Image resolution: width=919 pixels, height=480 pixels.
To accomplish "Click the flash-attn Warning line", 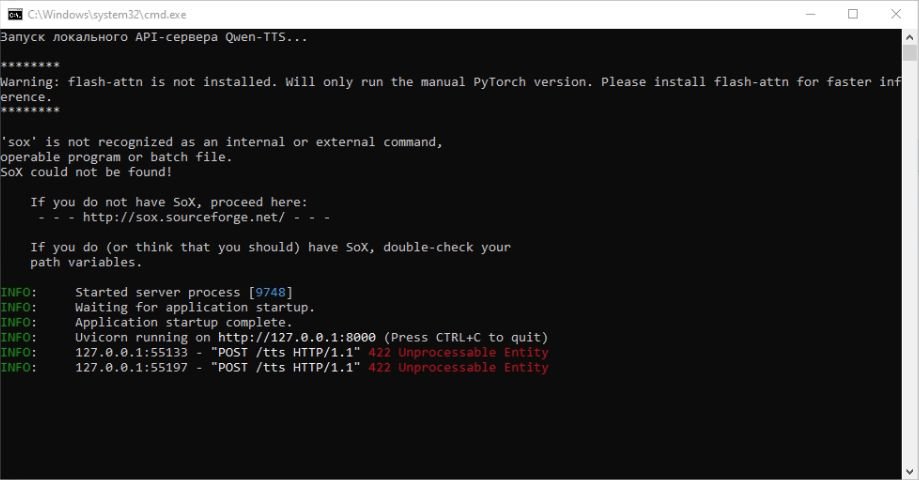I will (450, 89).
